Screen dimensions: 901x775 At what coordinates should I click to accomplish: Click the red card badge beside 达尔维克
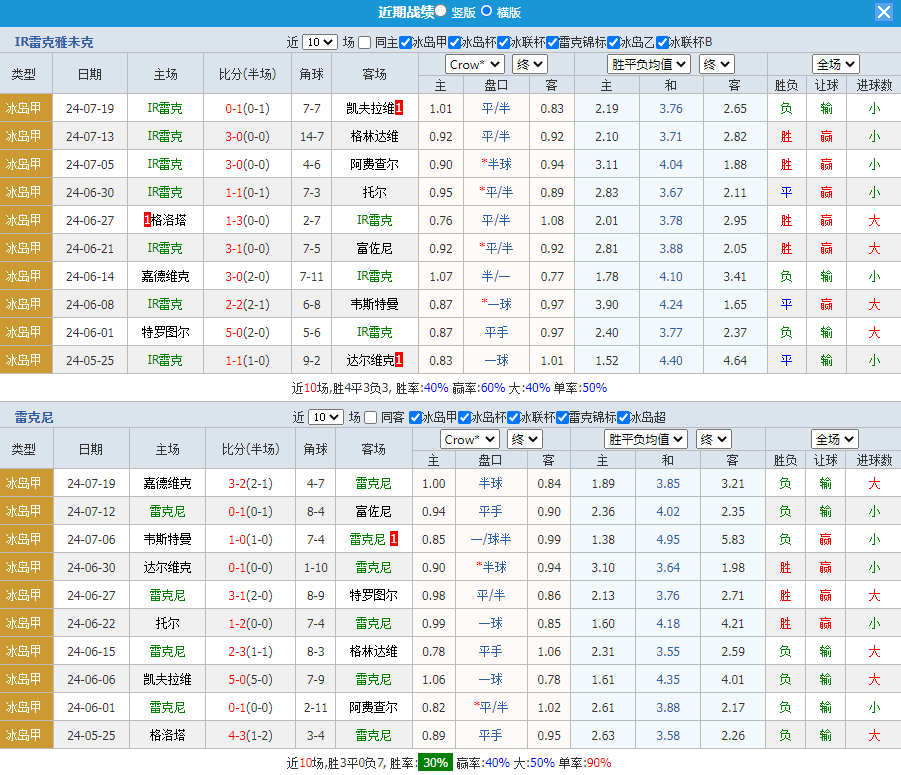399,360
